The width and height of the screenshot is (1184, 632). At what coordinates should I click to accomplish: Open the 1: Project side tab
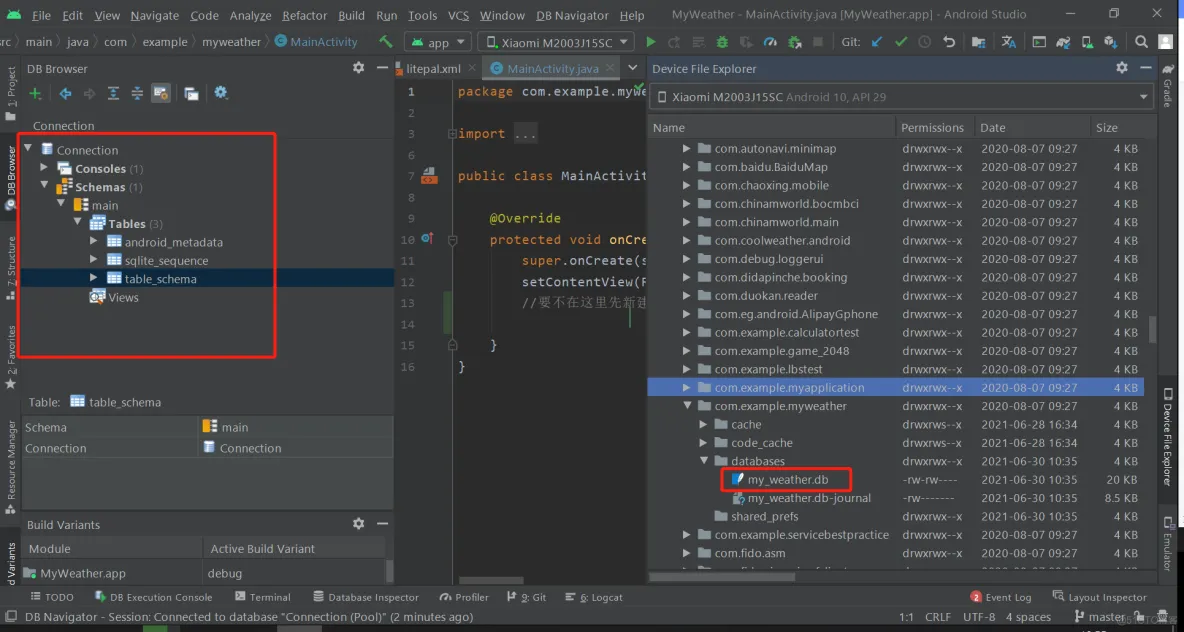tap(11, 92)
